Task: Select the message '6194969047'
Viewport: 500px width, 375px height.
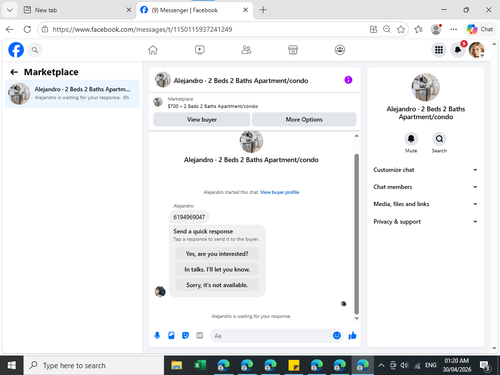Action: click(189, 217)
